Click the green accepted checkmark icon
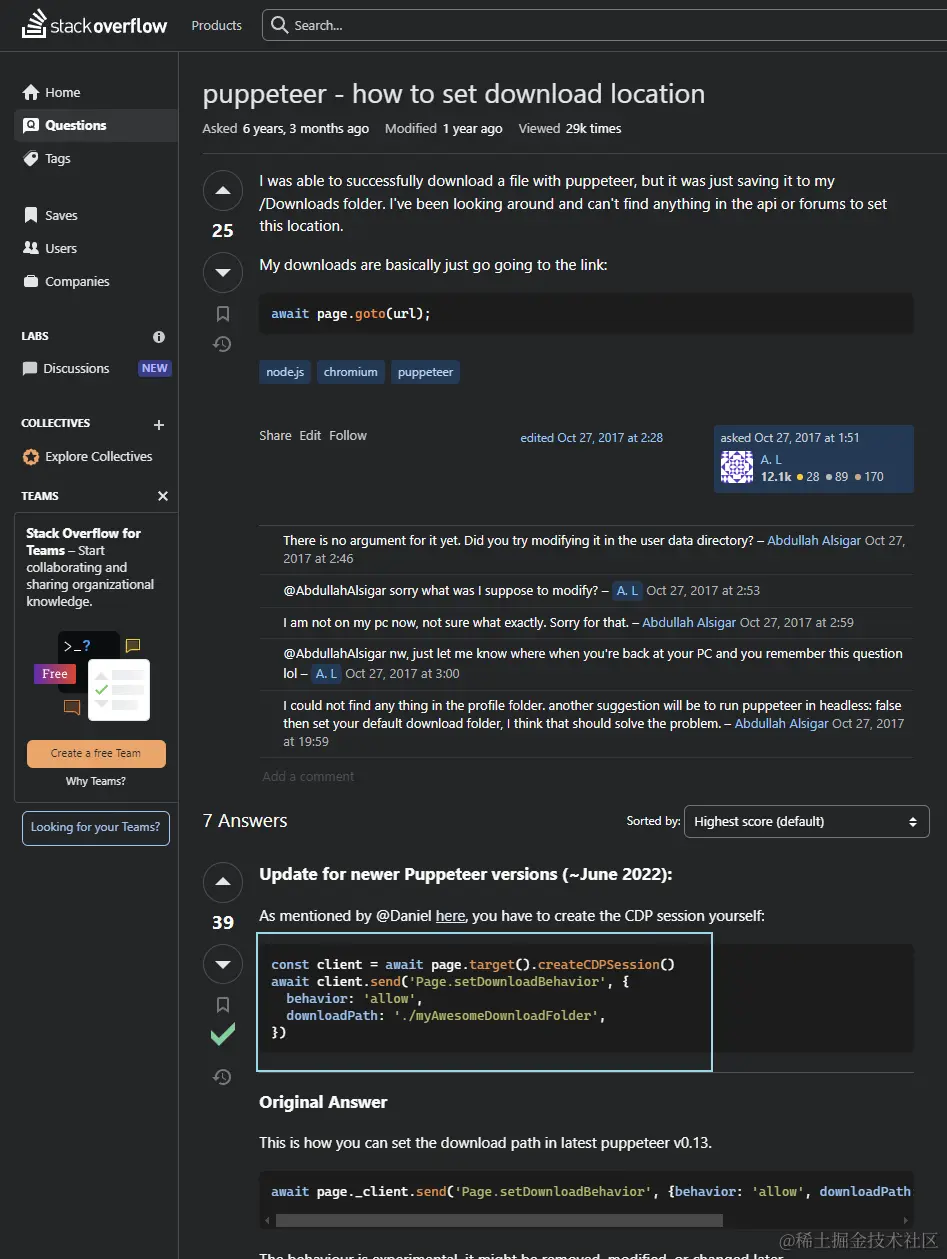Screen dimensions: 947x1259 click(222, 1035)
